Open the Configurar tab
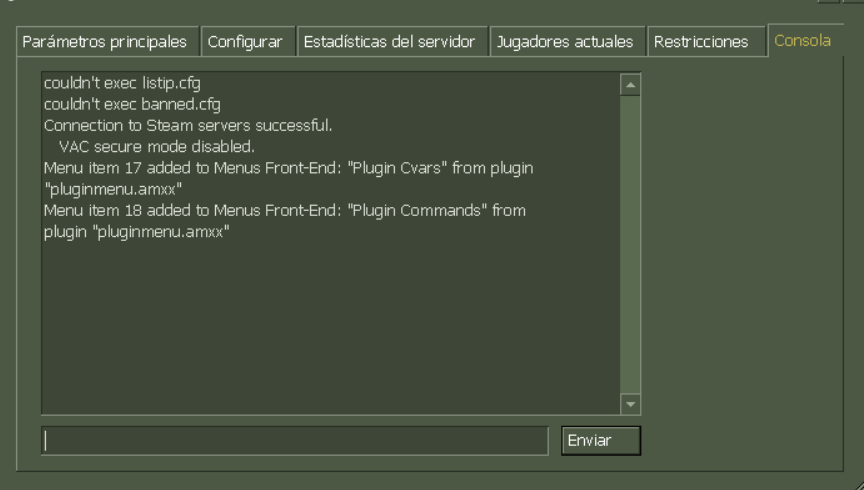The height and width of the screenshot is (490, 864). click(245, 42)
